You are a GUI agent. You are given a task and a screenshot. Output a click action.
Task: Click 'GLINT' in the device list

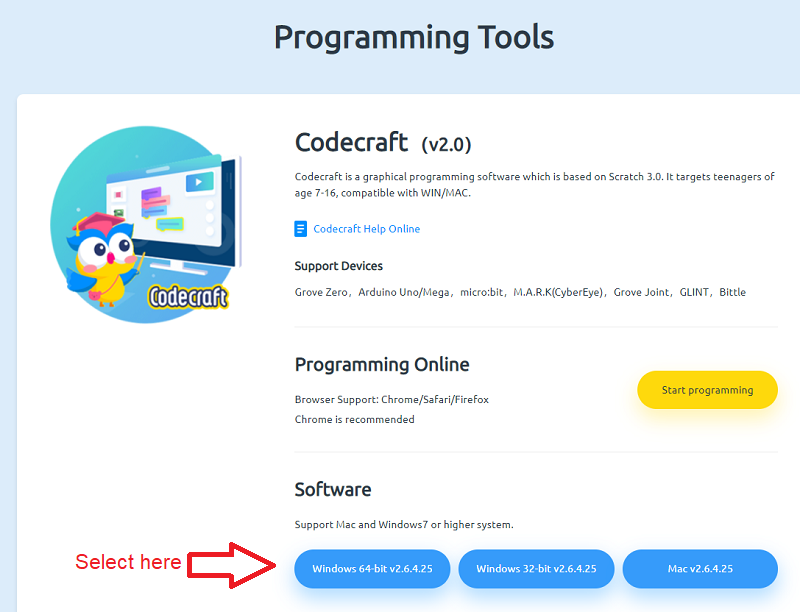pyautogui.click(x=694, y=292)
